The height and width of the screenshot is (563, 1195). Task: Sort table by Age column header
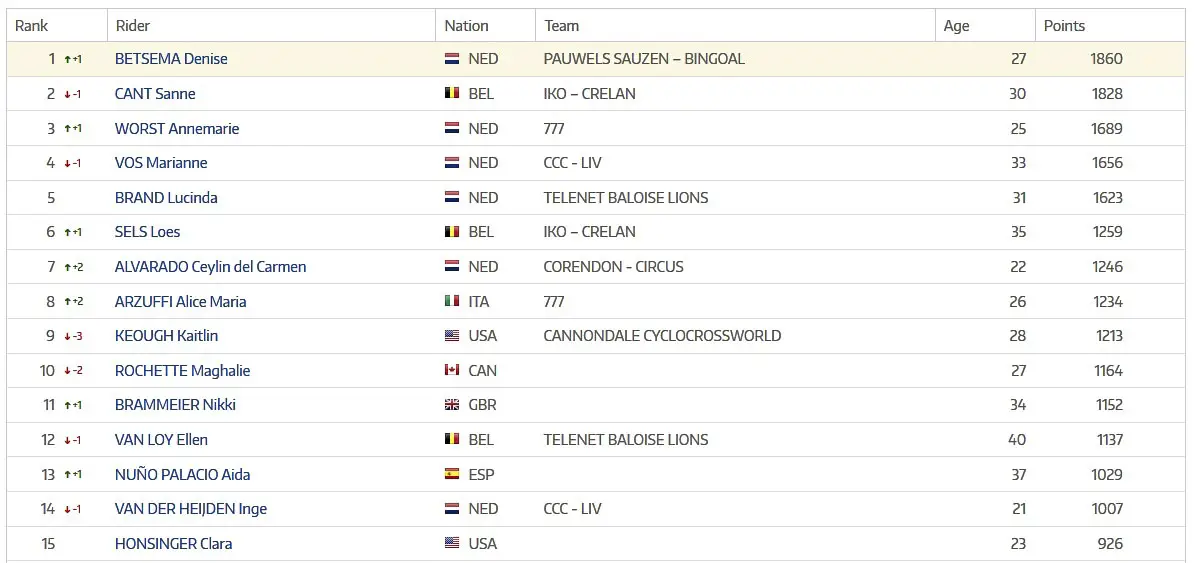[956, 26]
